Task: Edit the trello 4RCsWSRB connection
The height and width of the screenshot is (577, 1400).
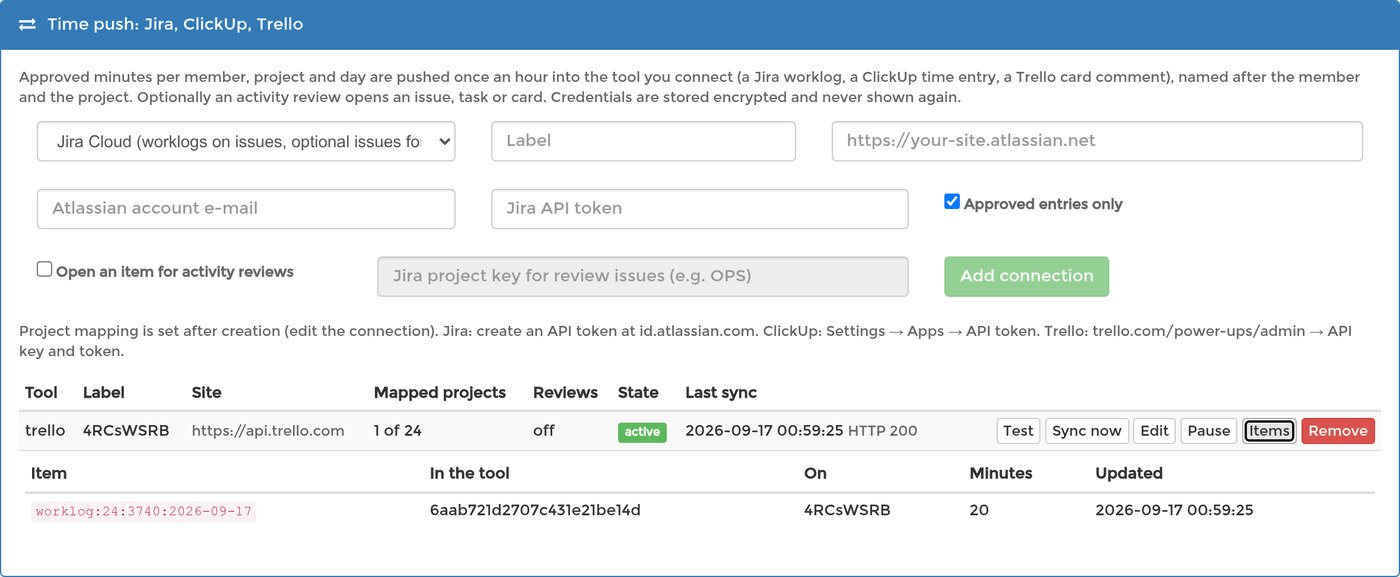Action: pyautogui.click(x=1154, y=431)
